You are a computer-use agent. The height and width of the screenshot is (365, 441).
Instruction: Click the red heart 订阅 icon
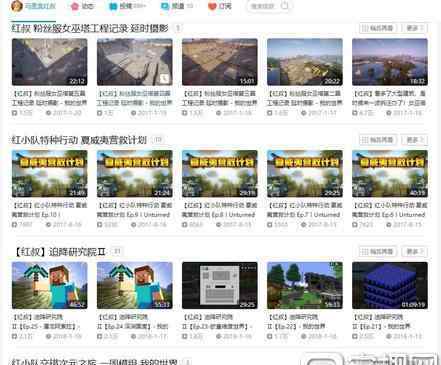tap(212, 6)
